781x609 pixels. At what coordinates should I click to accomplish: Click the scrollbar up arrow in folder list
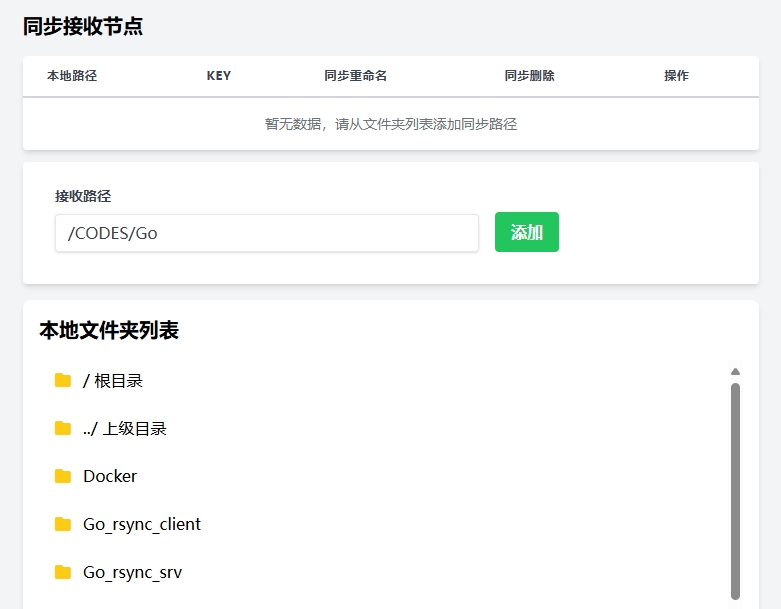tap(736, 372)
